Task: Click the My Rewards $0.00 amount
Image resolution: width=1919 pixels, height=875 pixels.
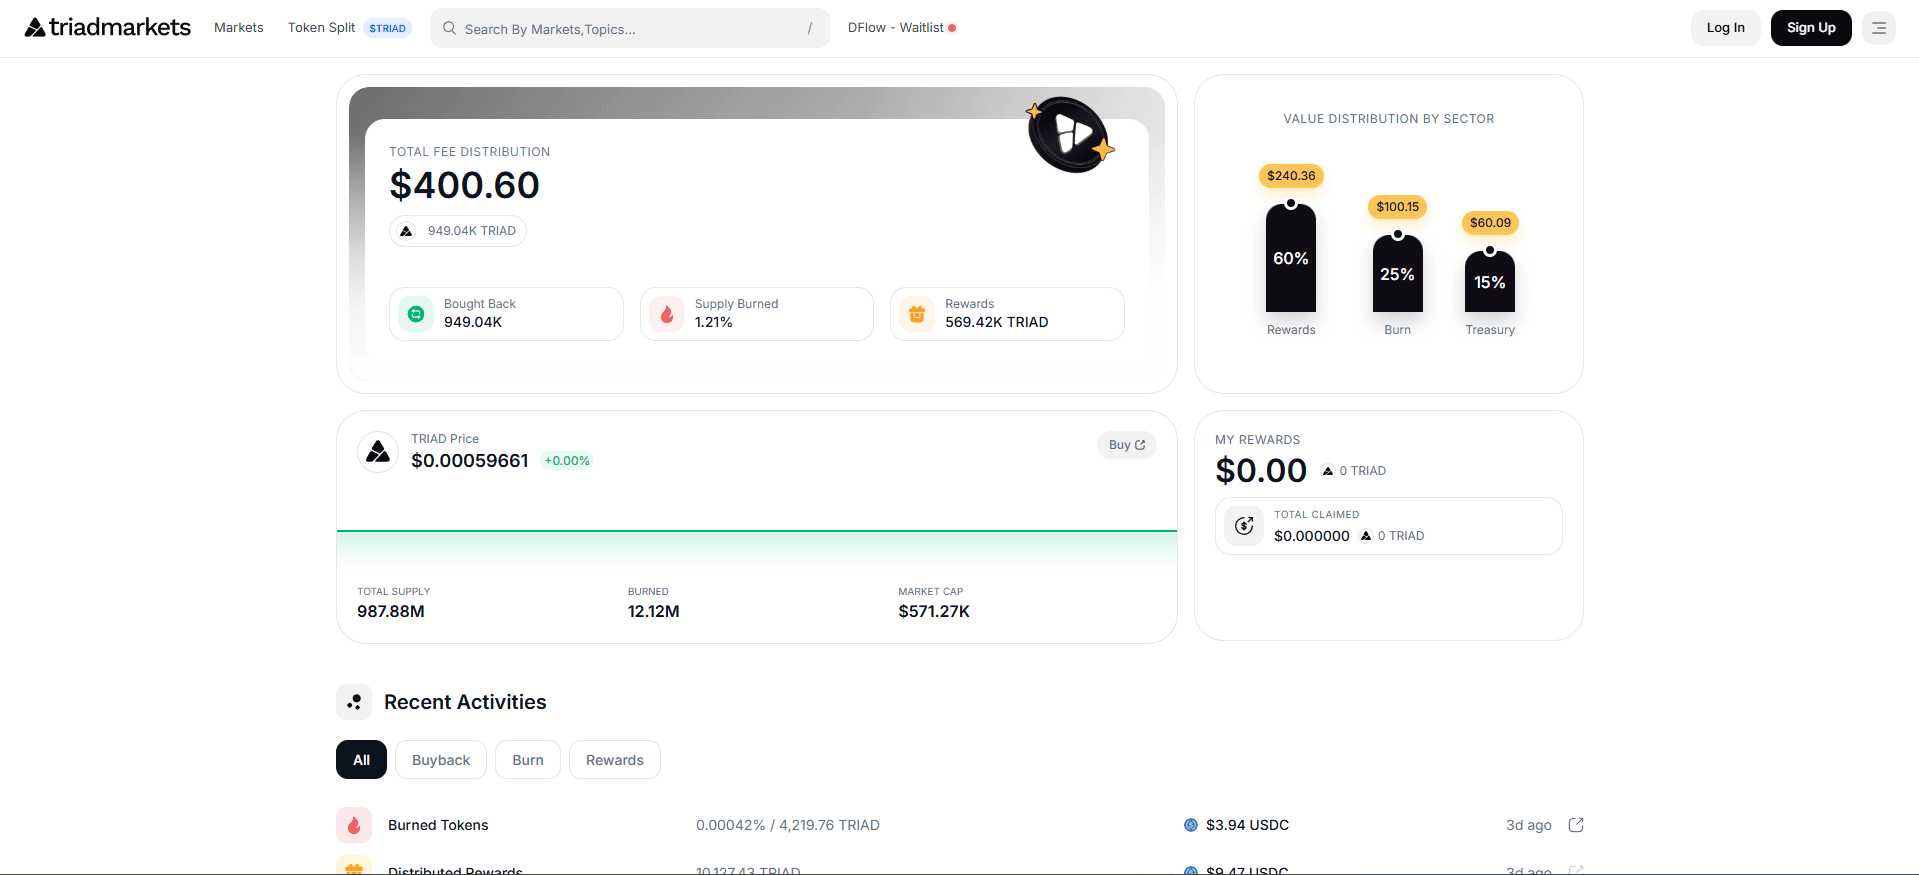Action: [1261, 470]
